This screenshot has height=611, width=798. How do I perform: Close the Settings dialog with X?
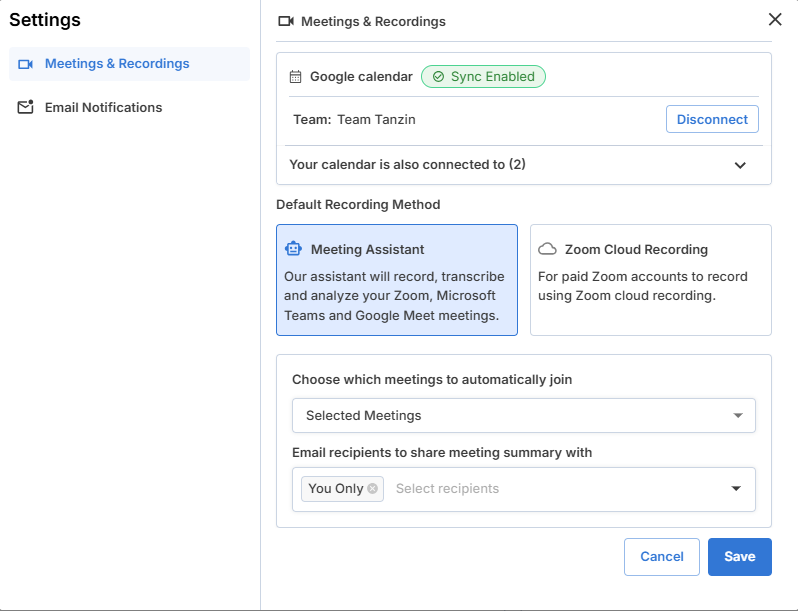775,19
